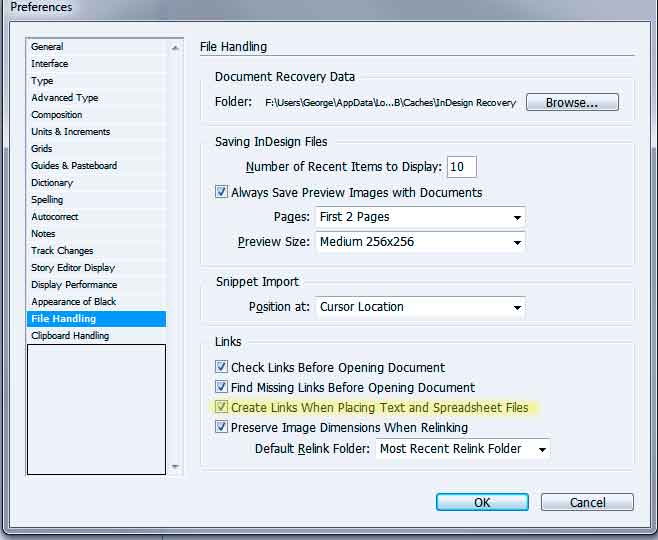Click Browse for recovery folder
The width and height of the screenshot is (658, 540).
(x=572, y=102)
